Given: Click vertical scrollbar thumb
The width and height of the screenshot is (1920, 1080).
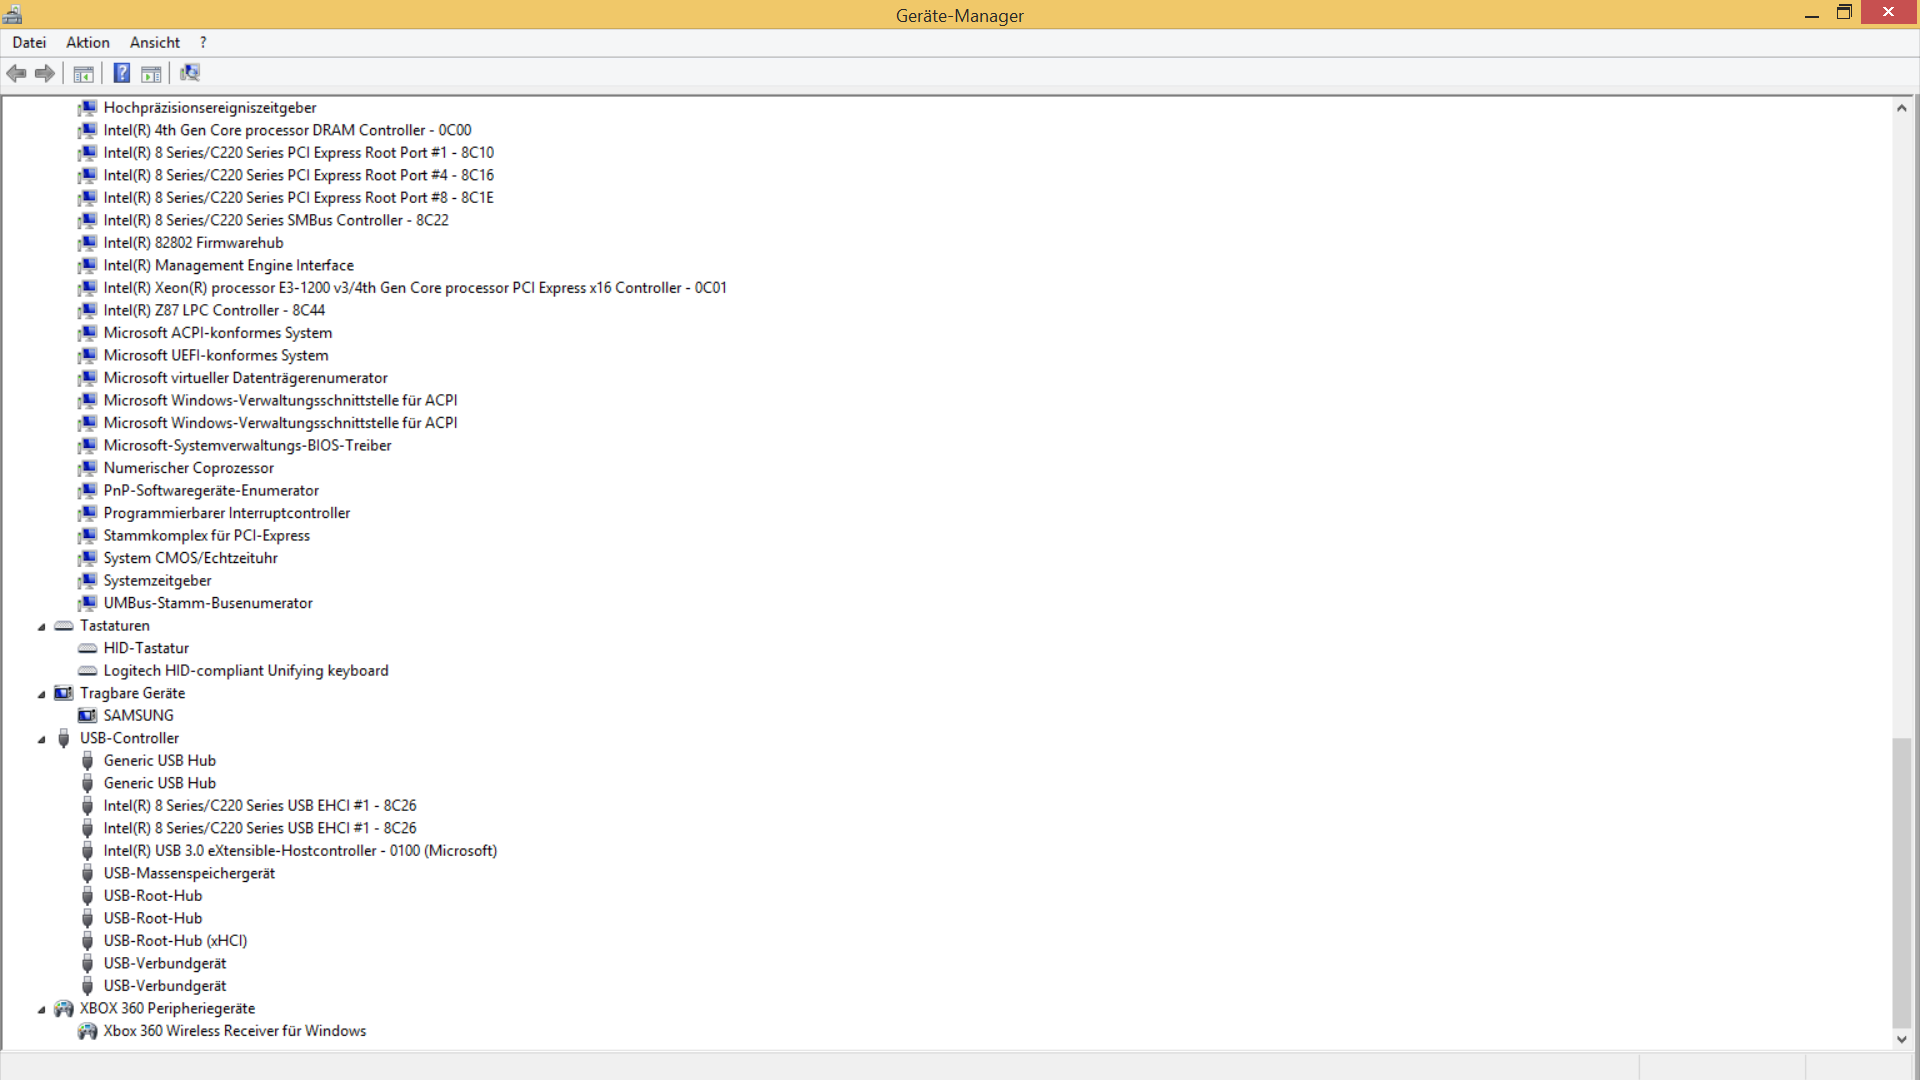Looking at the screenshot, I should point(1901,880).
